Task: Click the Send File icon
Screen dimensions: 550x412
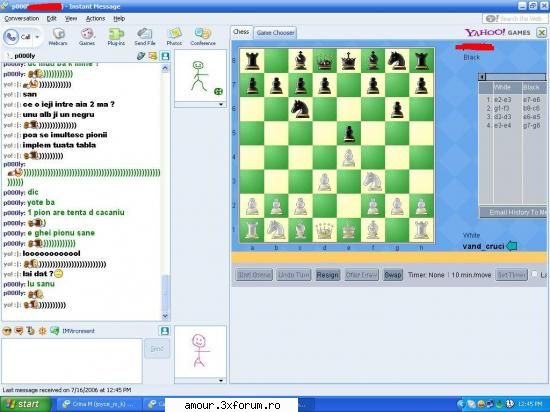Action: click(x=145, y=36)
